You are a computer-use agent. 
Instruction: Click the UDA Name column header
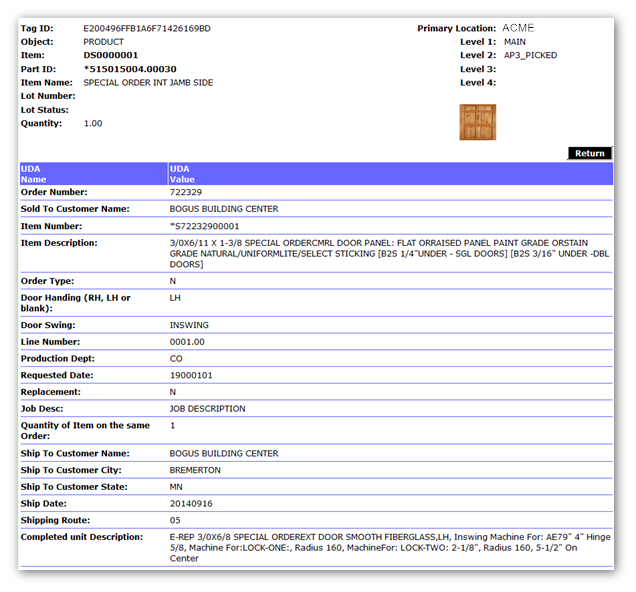click(94, 174)
